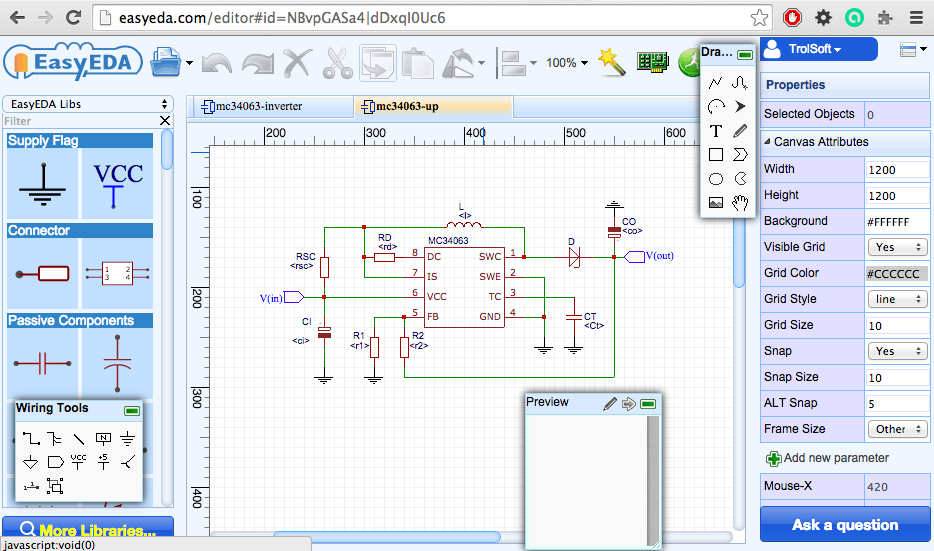Screen dimensions: 934x551
Task: Minimize the Drawing Tools floating panel
Action: [x=744, y=54]
